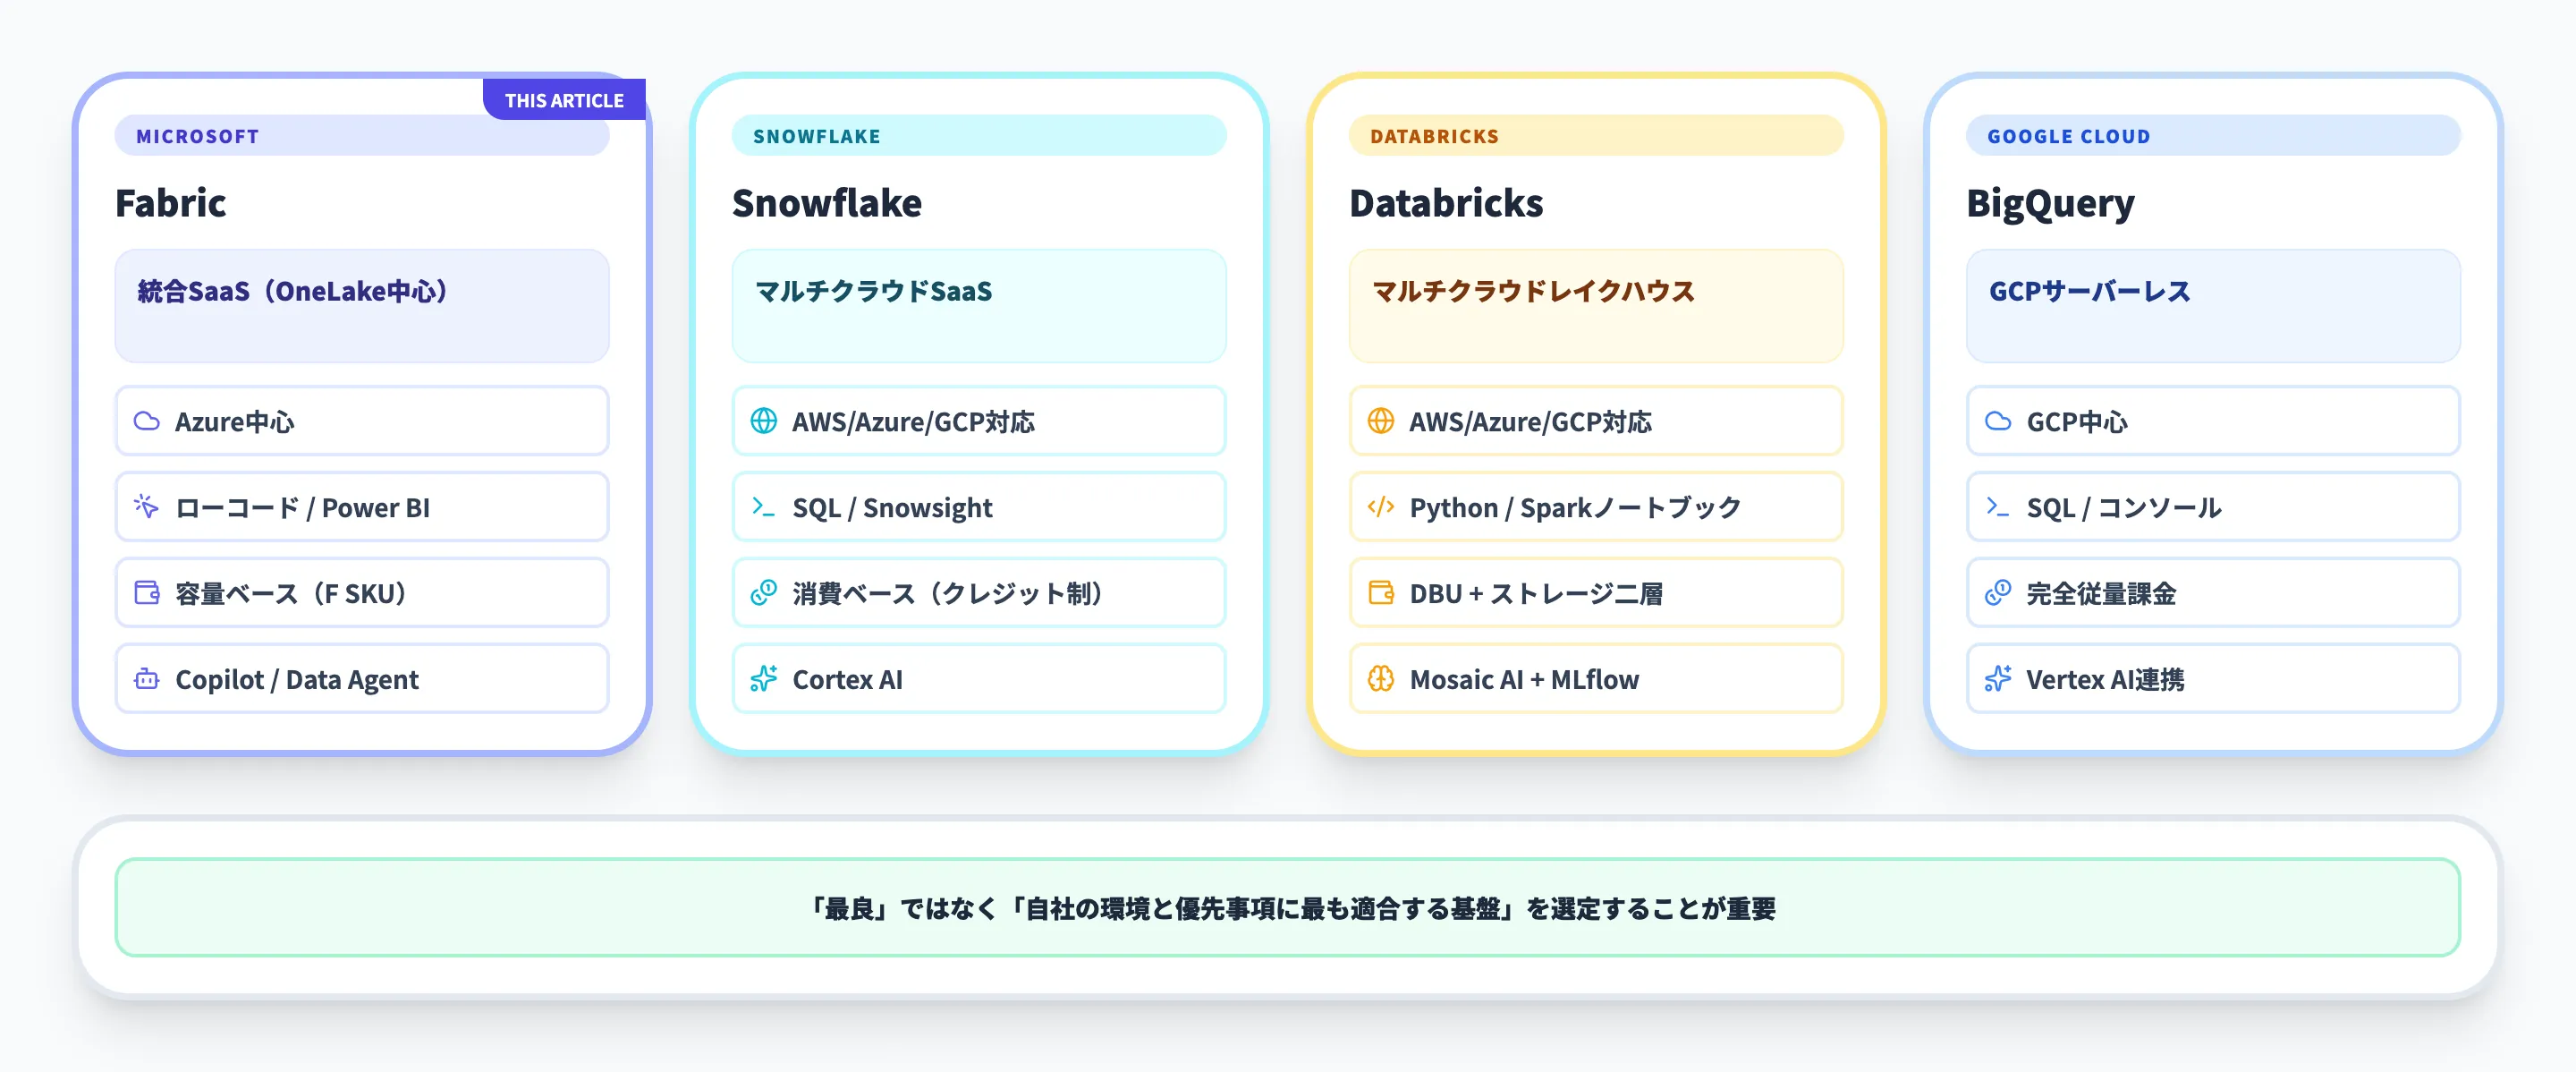
Task: Click the sparkle cursor icon for ローコード / Power BI
Action: (147, 507)
